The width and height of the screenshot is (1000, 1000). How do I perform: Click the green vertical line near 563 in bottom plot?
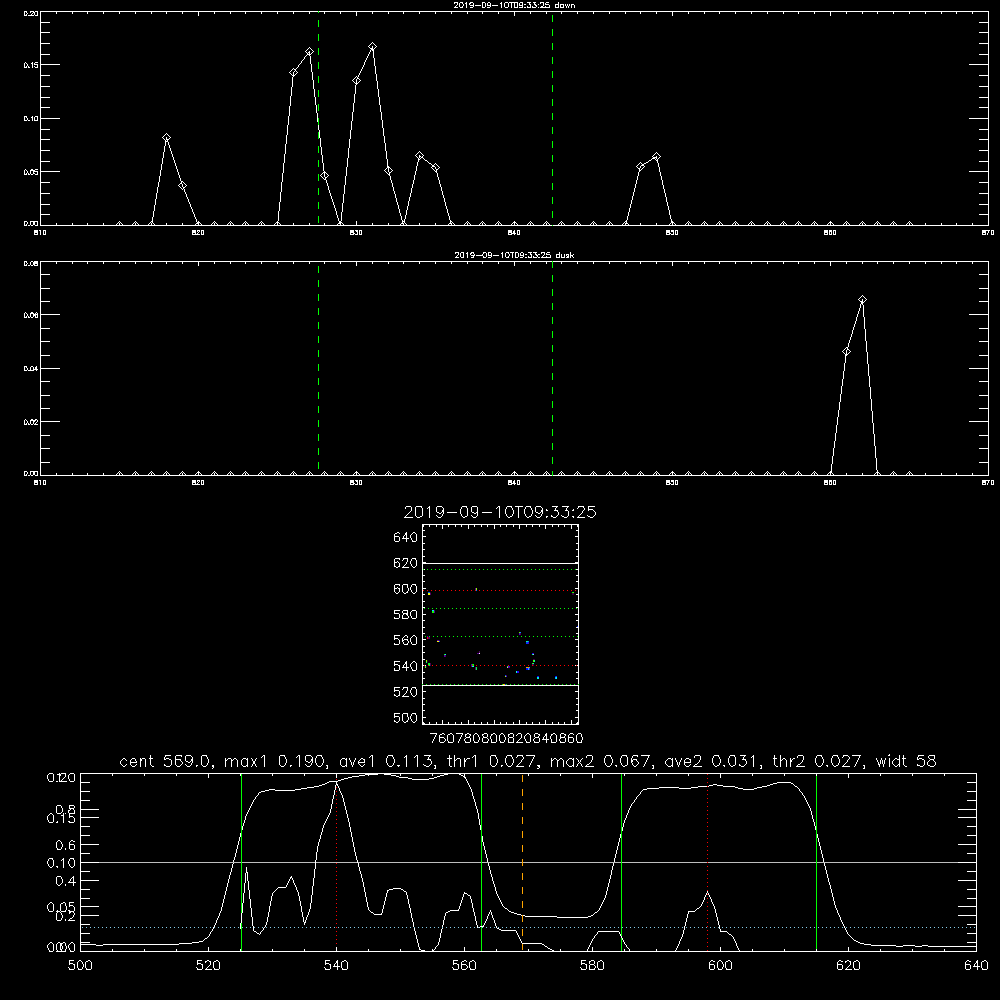[x=482, y=862]
